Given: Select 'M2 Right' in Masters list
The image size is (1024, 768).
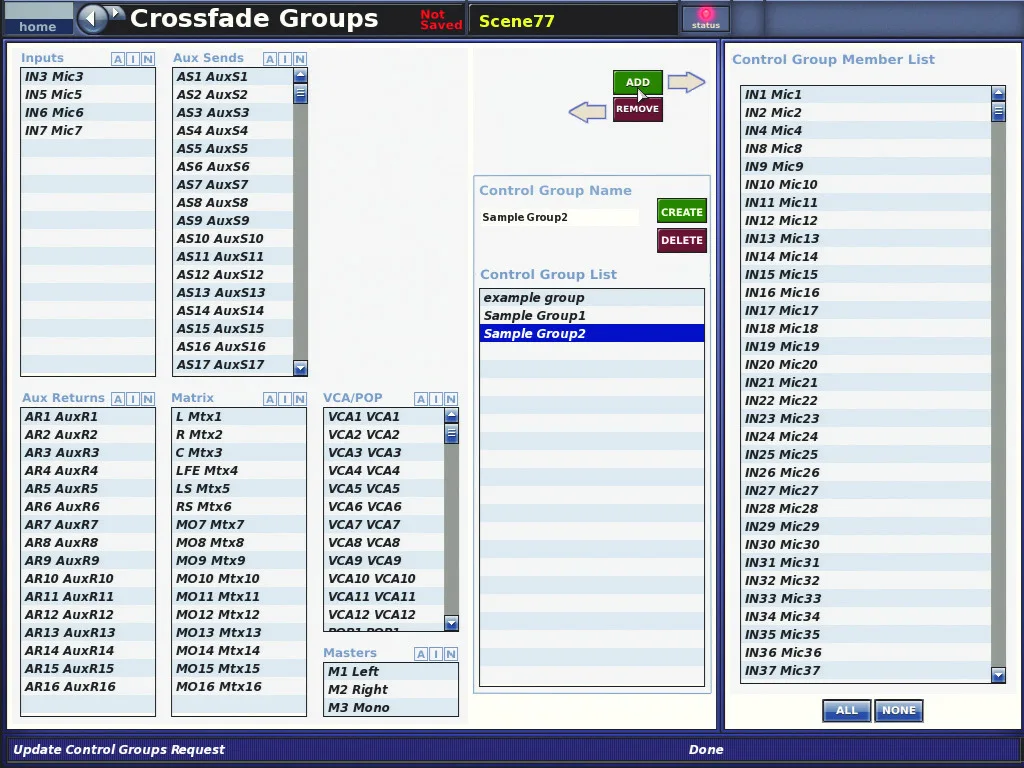Looking at the screenshot, I should 391,690.
